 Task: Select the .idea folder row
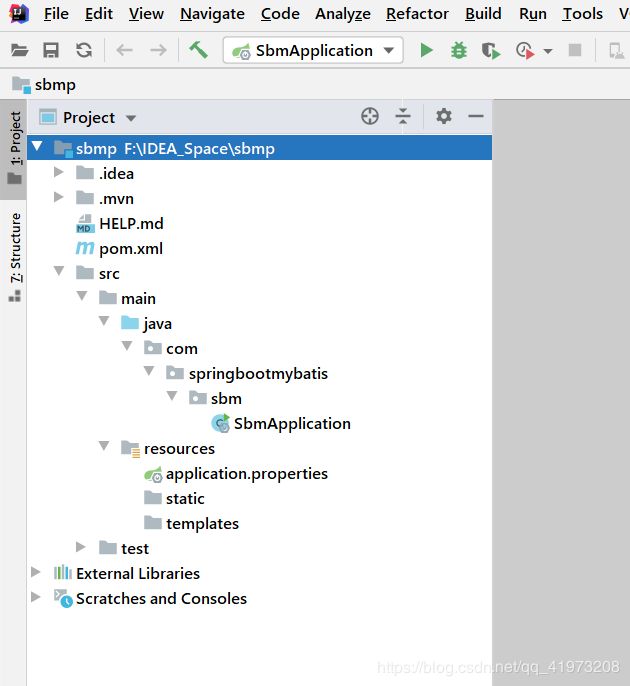coord(259,173)
